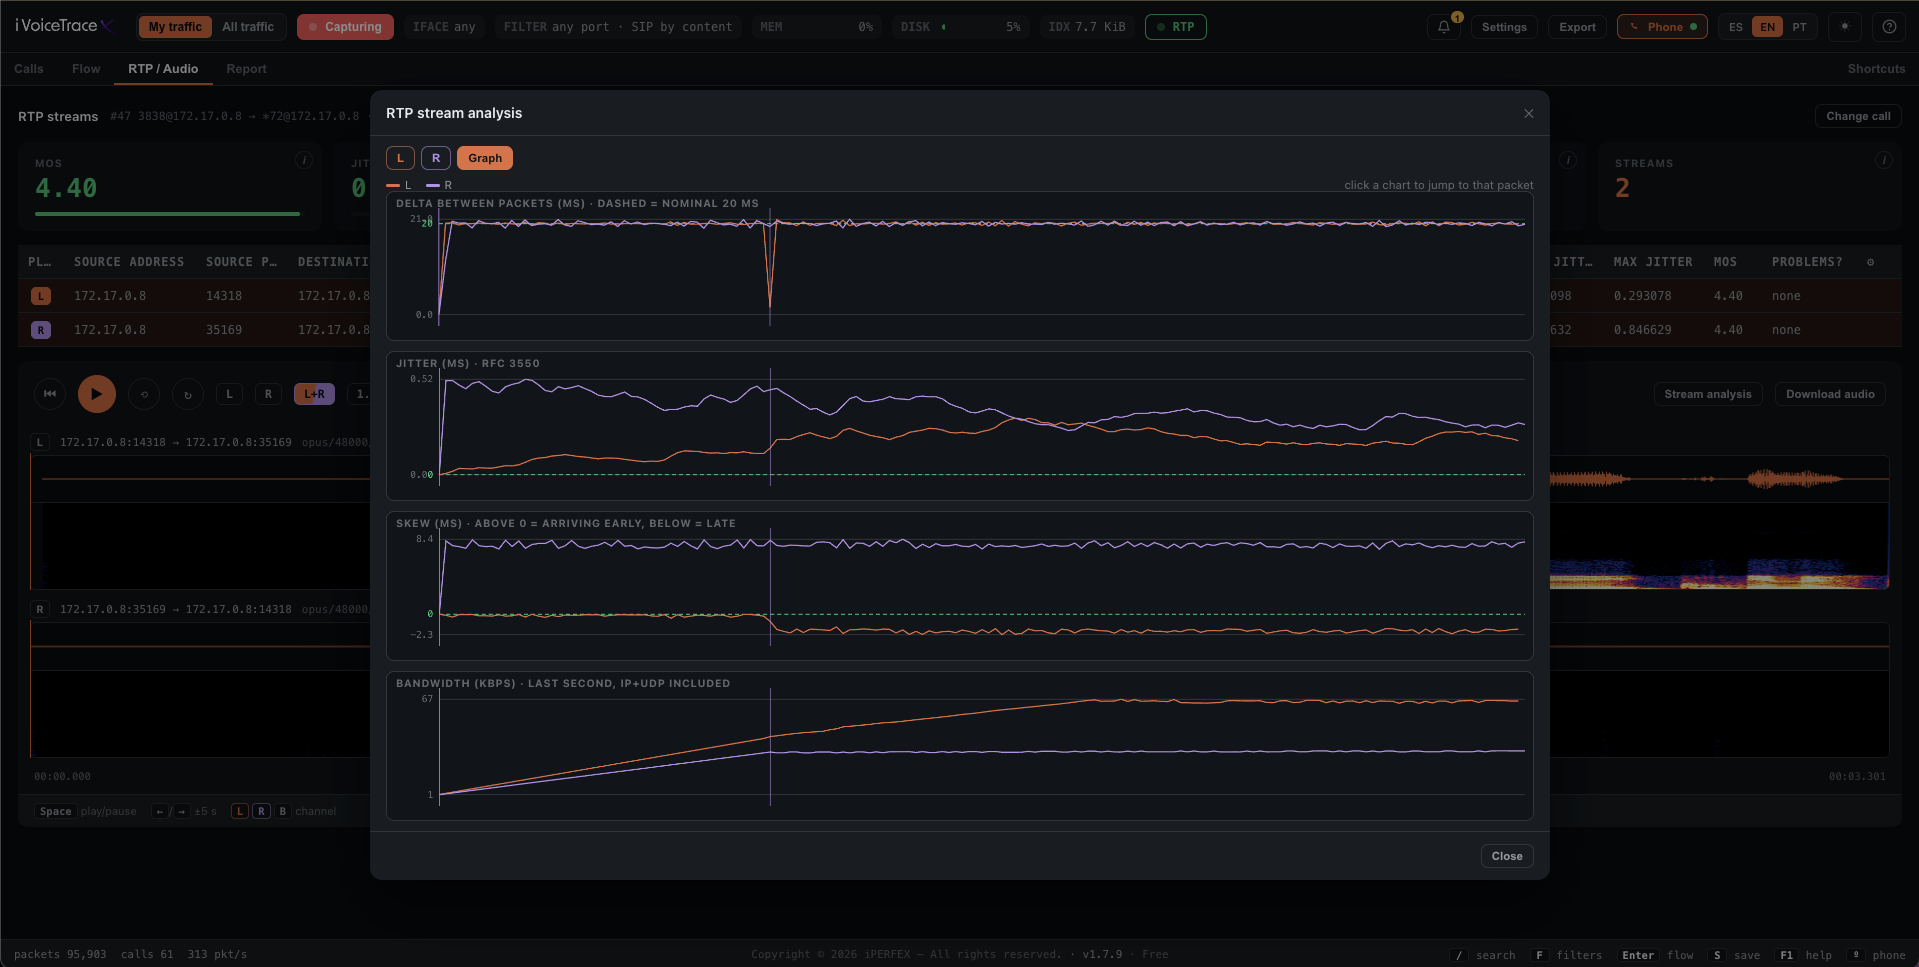Sort by the SOURCE ADDRESS column

coord(129,262)
